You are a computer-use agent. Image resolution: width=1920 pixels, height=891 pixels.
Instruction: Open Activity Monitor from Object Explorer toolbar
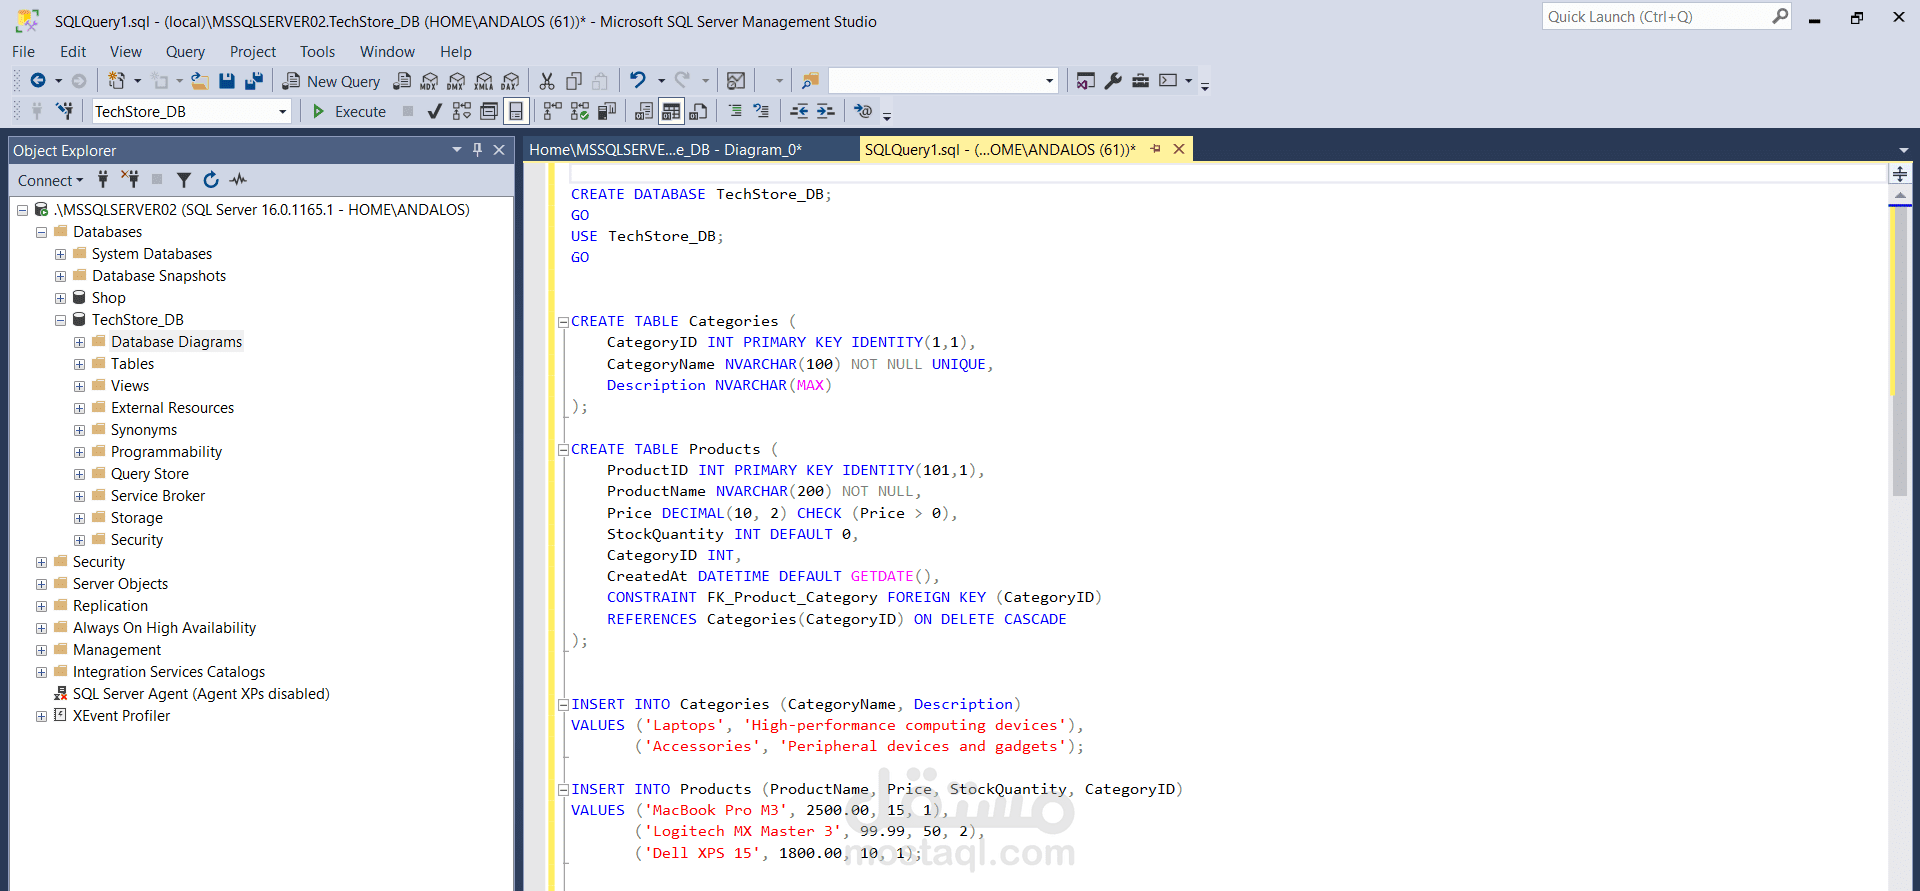pyautogui.click(x=238, y=180)
